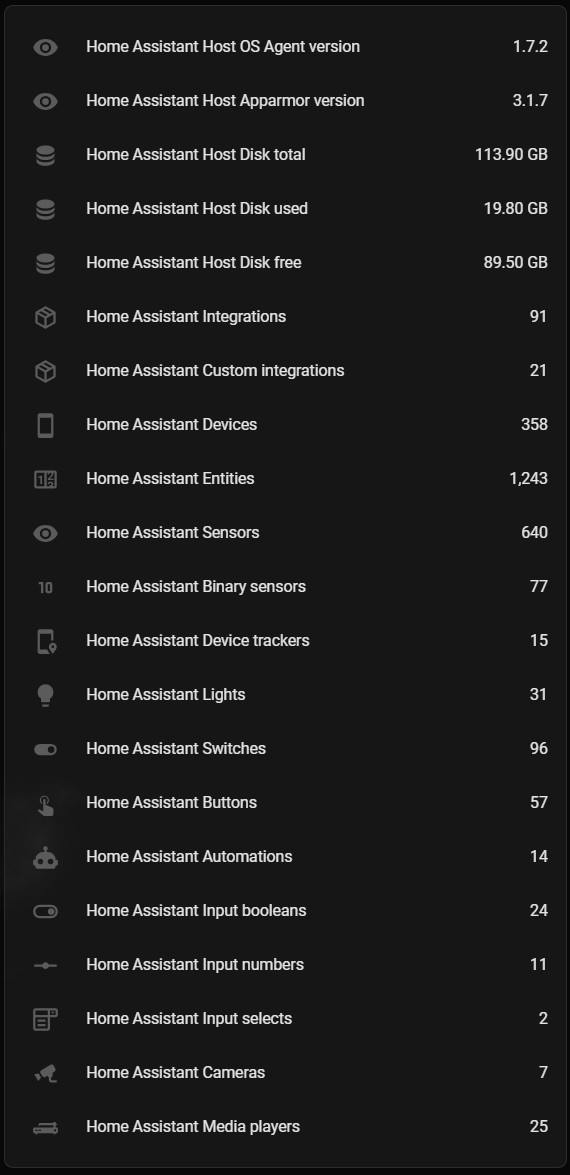Screen dimensions: 570x1175
Task: Click the cube icon beside Home Assistant Integrations
Action: coord(45,316)
